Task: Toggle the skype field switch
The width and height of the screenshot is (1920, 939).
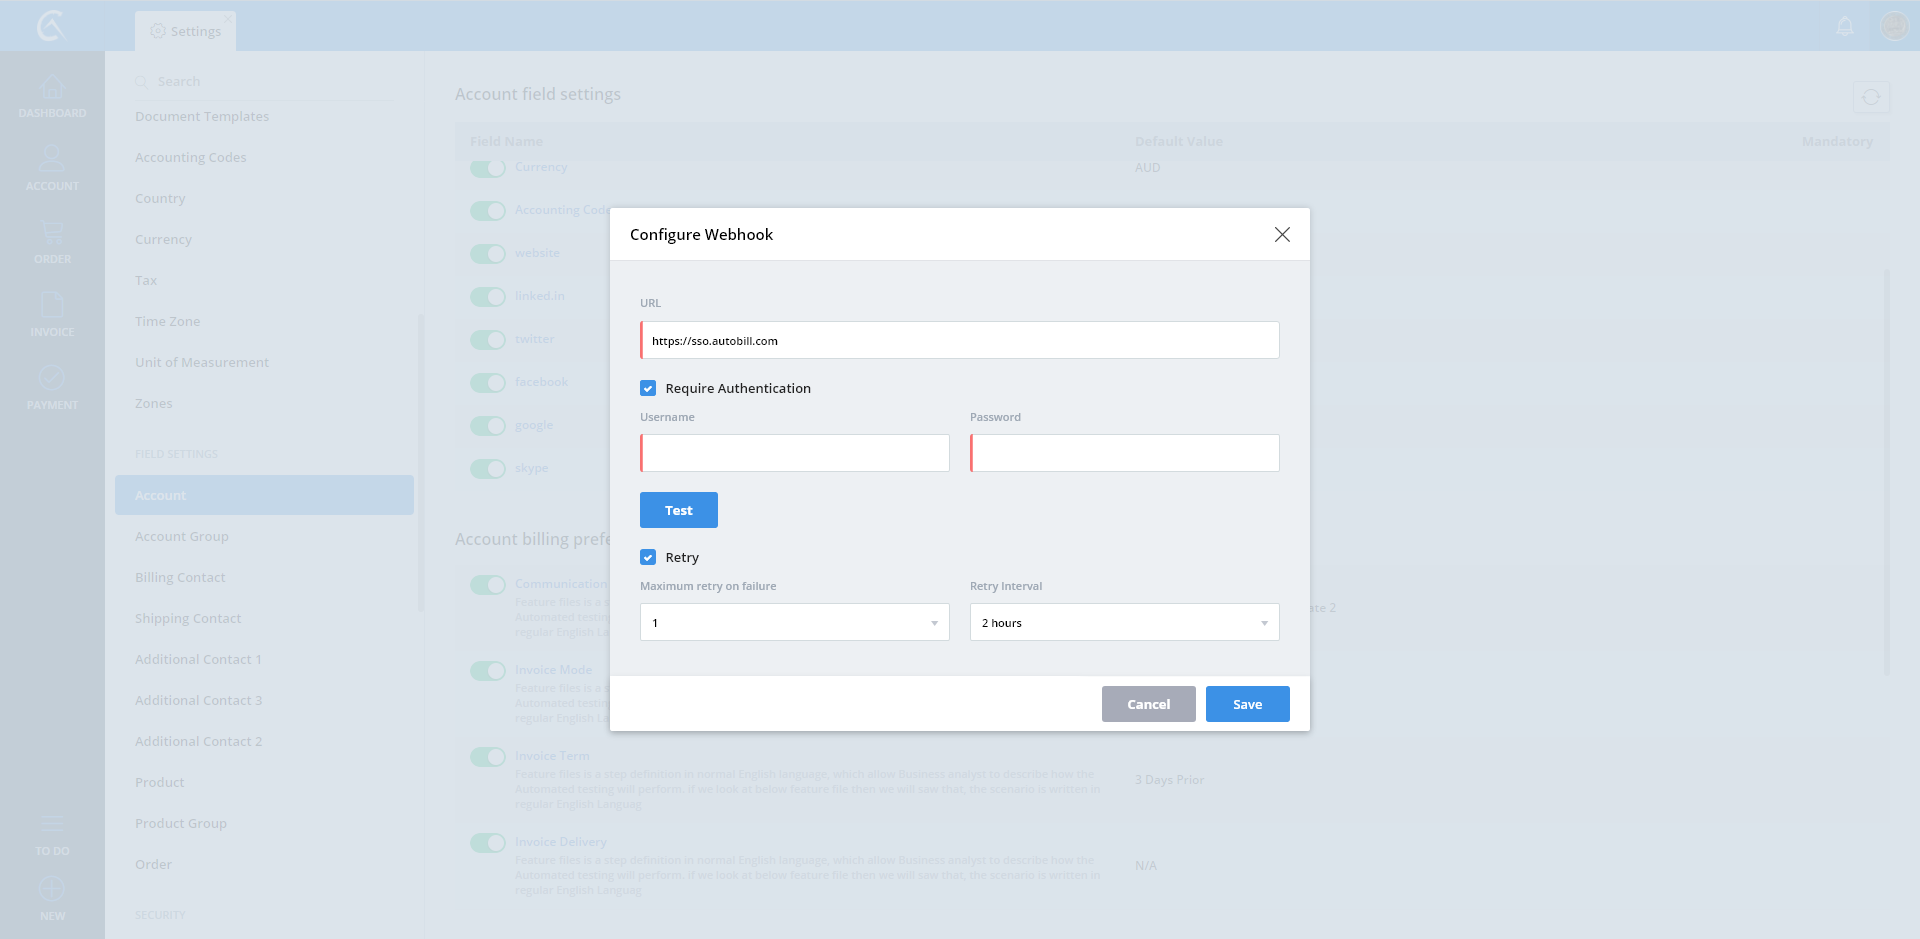Action: pos(488,468)
